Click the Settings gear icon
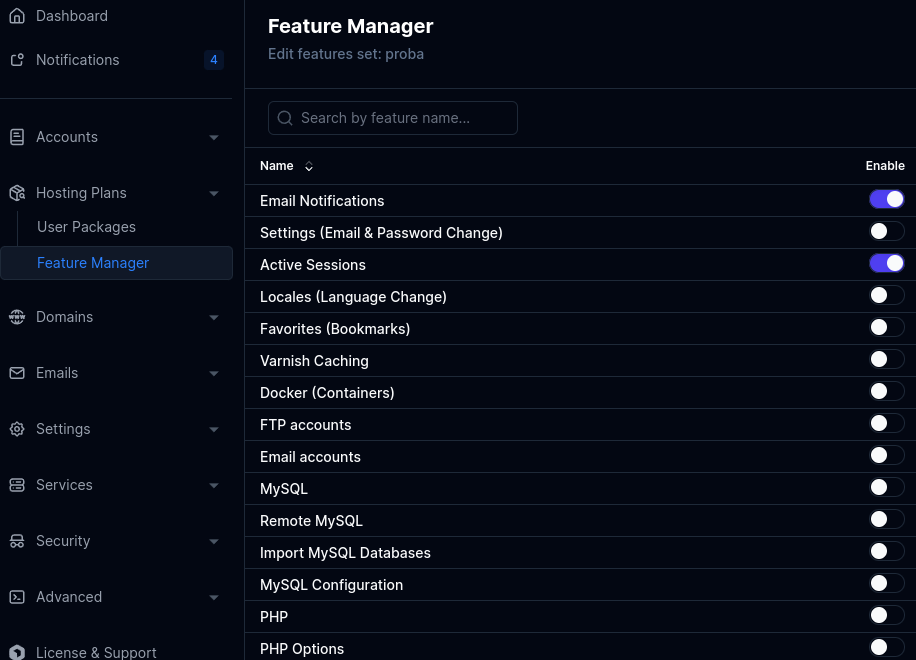 [x=17, y=429]
